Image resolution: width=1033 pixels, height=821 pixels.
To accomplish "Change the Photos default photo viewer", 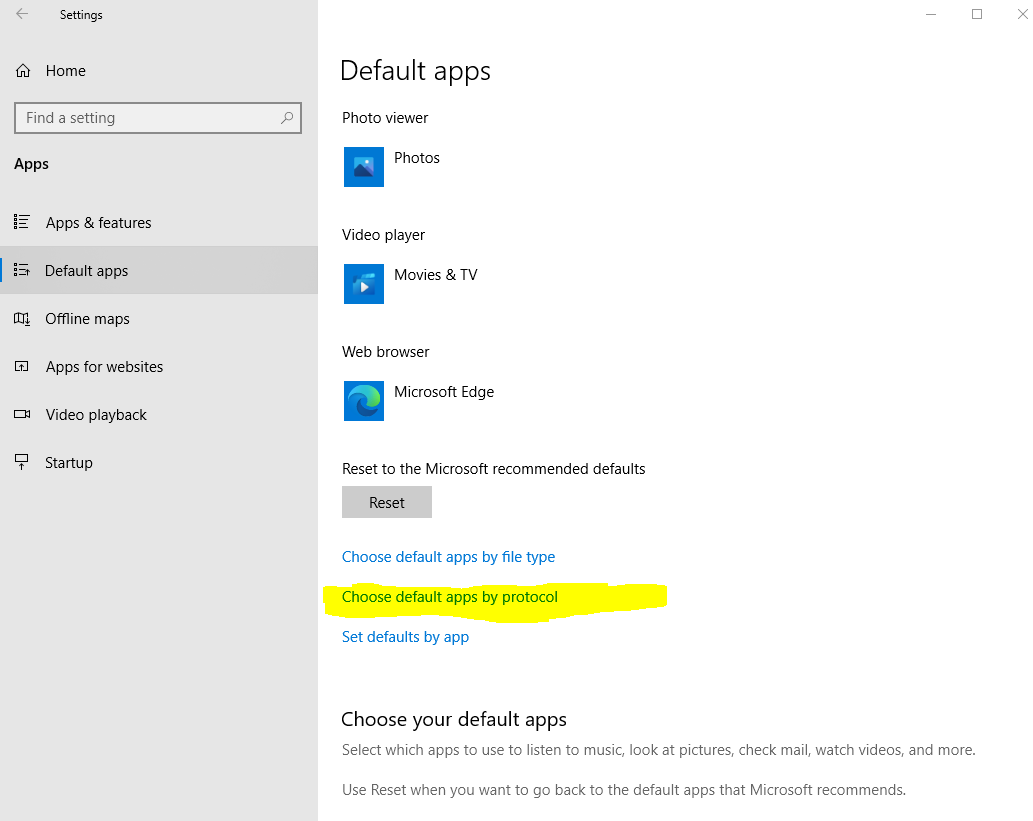I will [x=392, y=167].
